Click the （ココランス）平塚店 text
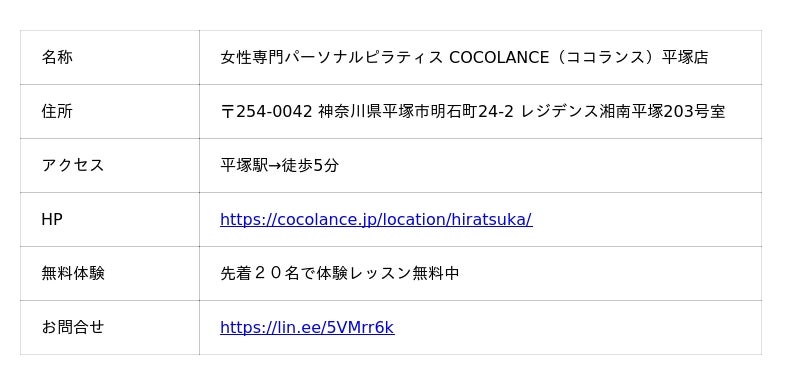The image size is (800, 385). [630, 58]
